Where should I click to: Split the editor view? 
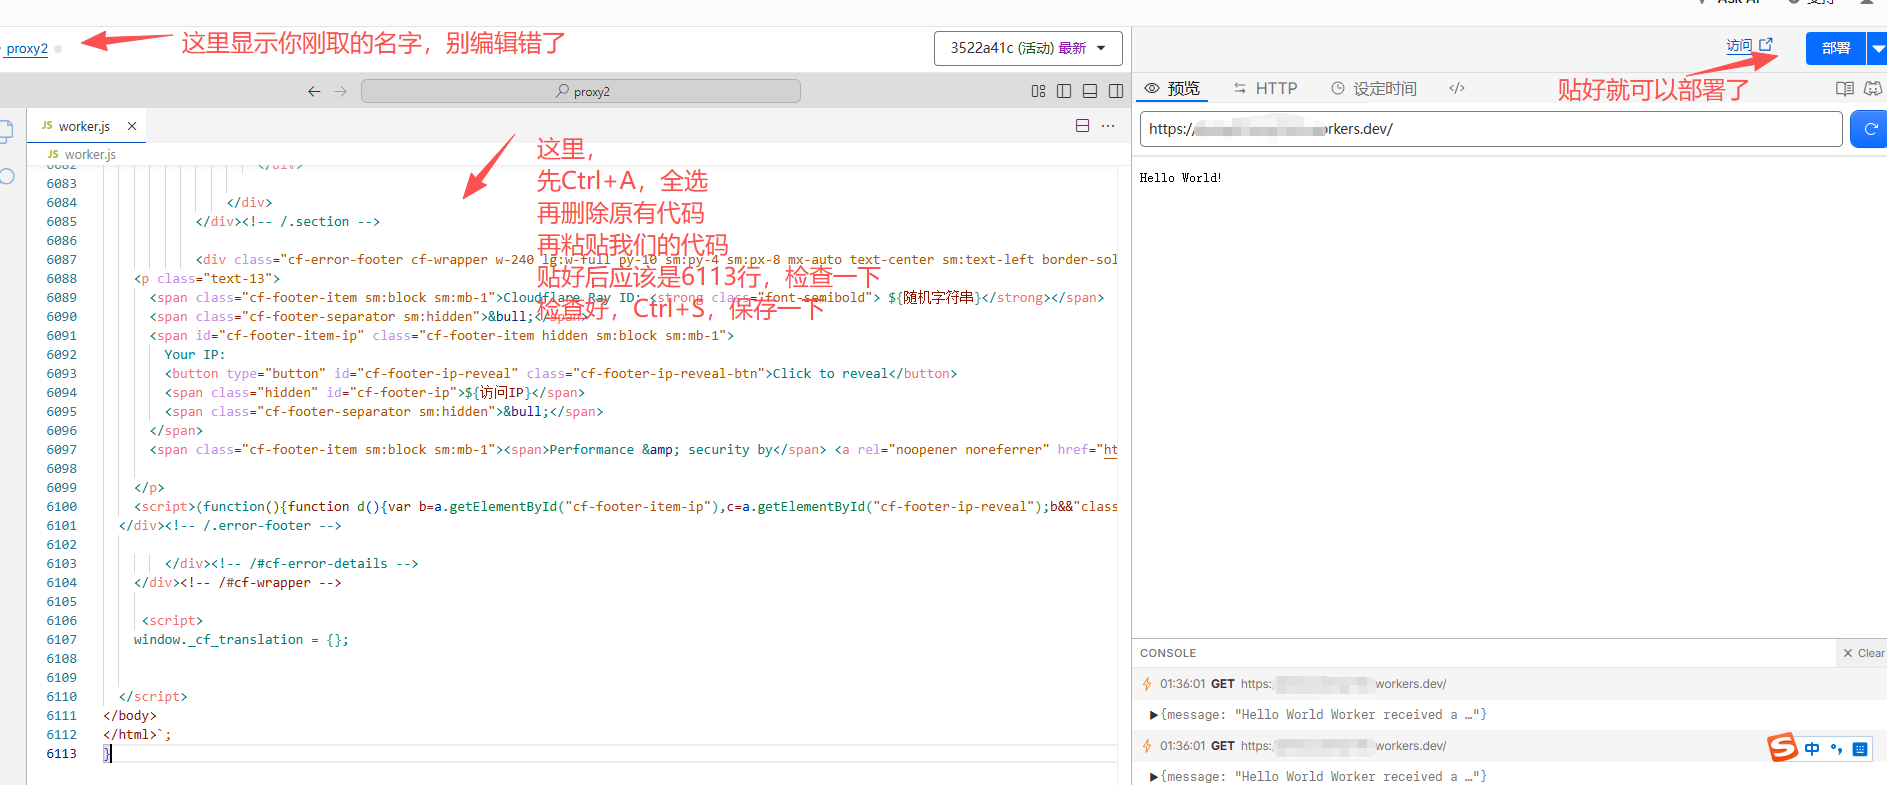(x=1082, y=126)
